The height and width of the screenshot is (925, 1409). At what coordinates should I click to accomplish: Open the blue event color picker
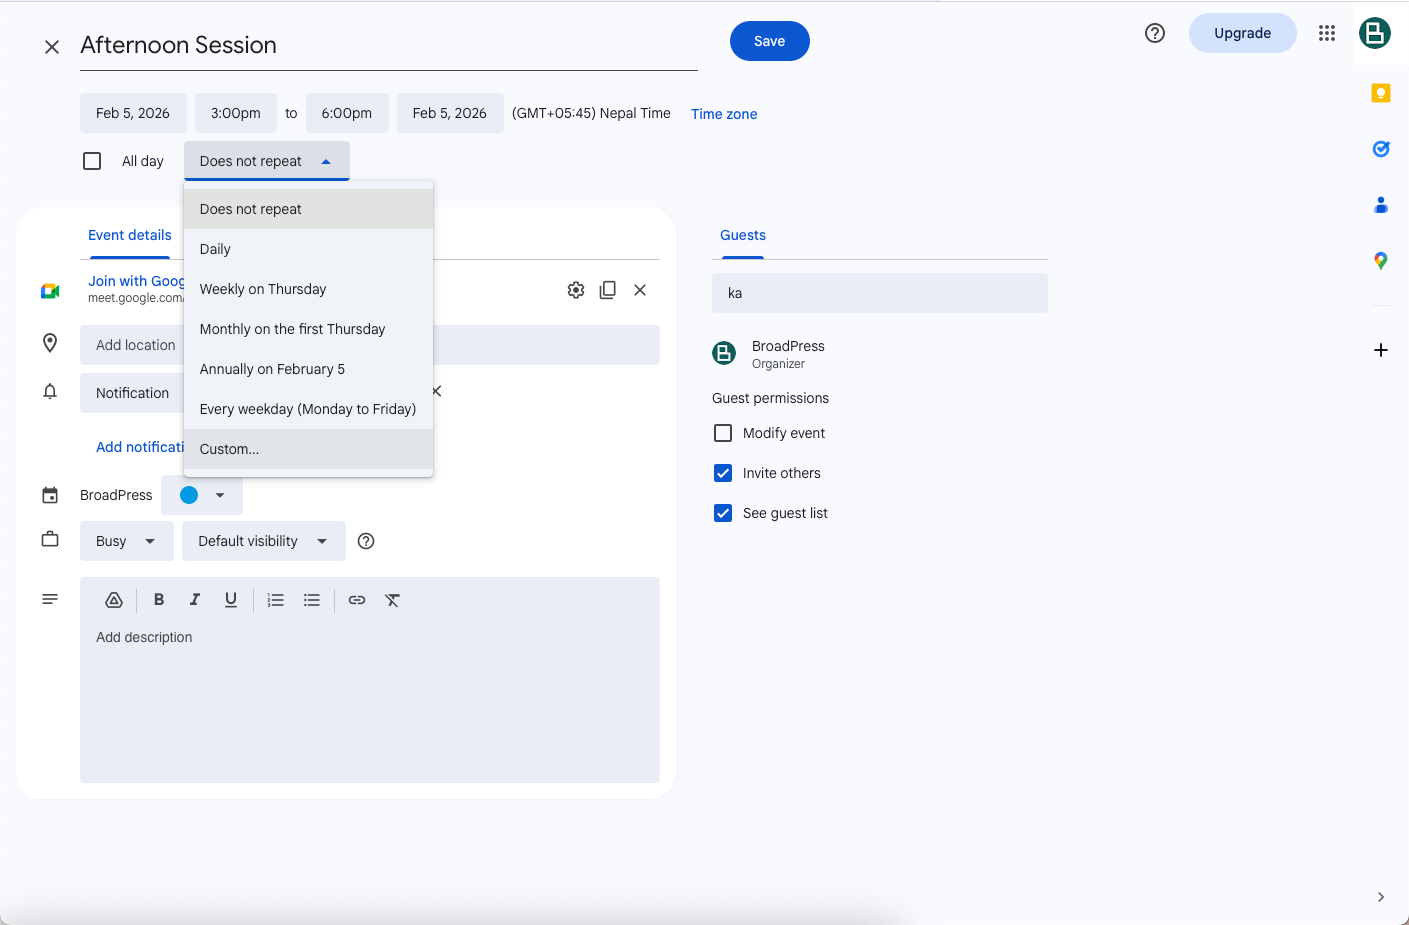[202, 495]
